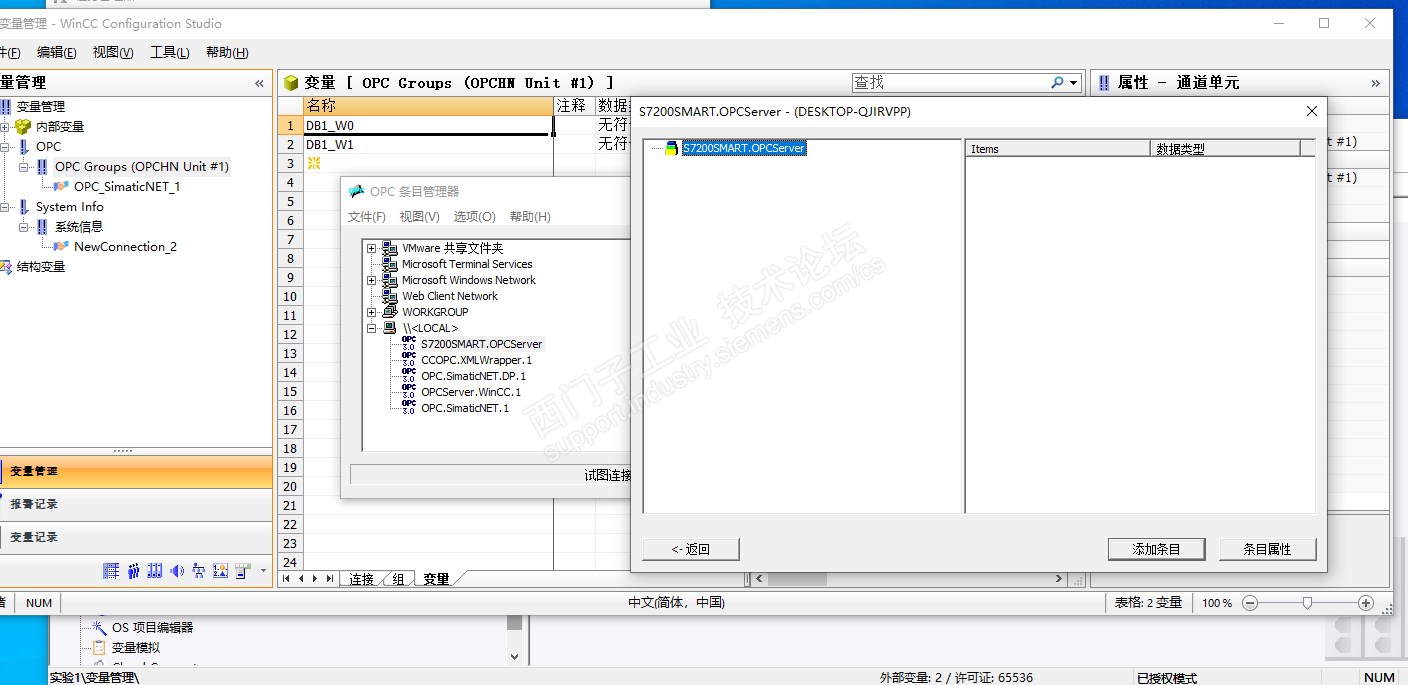The height and width of the screenshot is (685, 1408).
Task: Open the user archive binders icon
Action: tap(154, 571)
